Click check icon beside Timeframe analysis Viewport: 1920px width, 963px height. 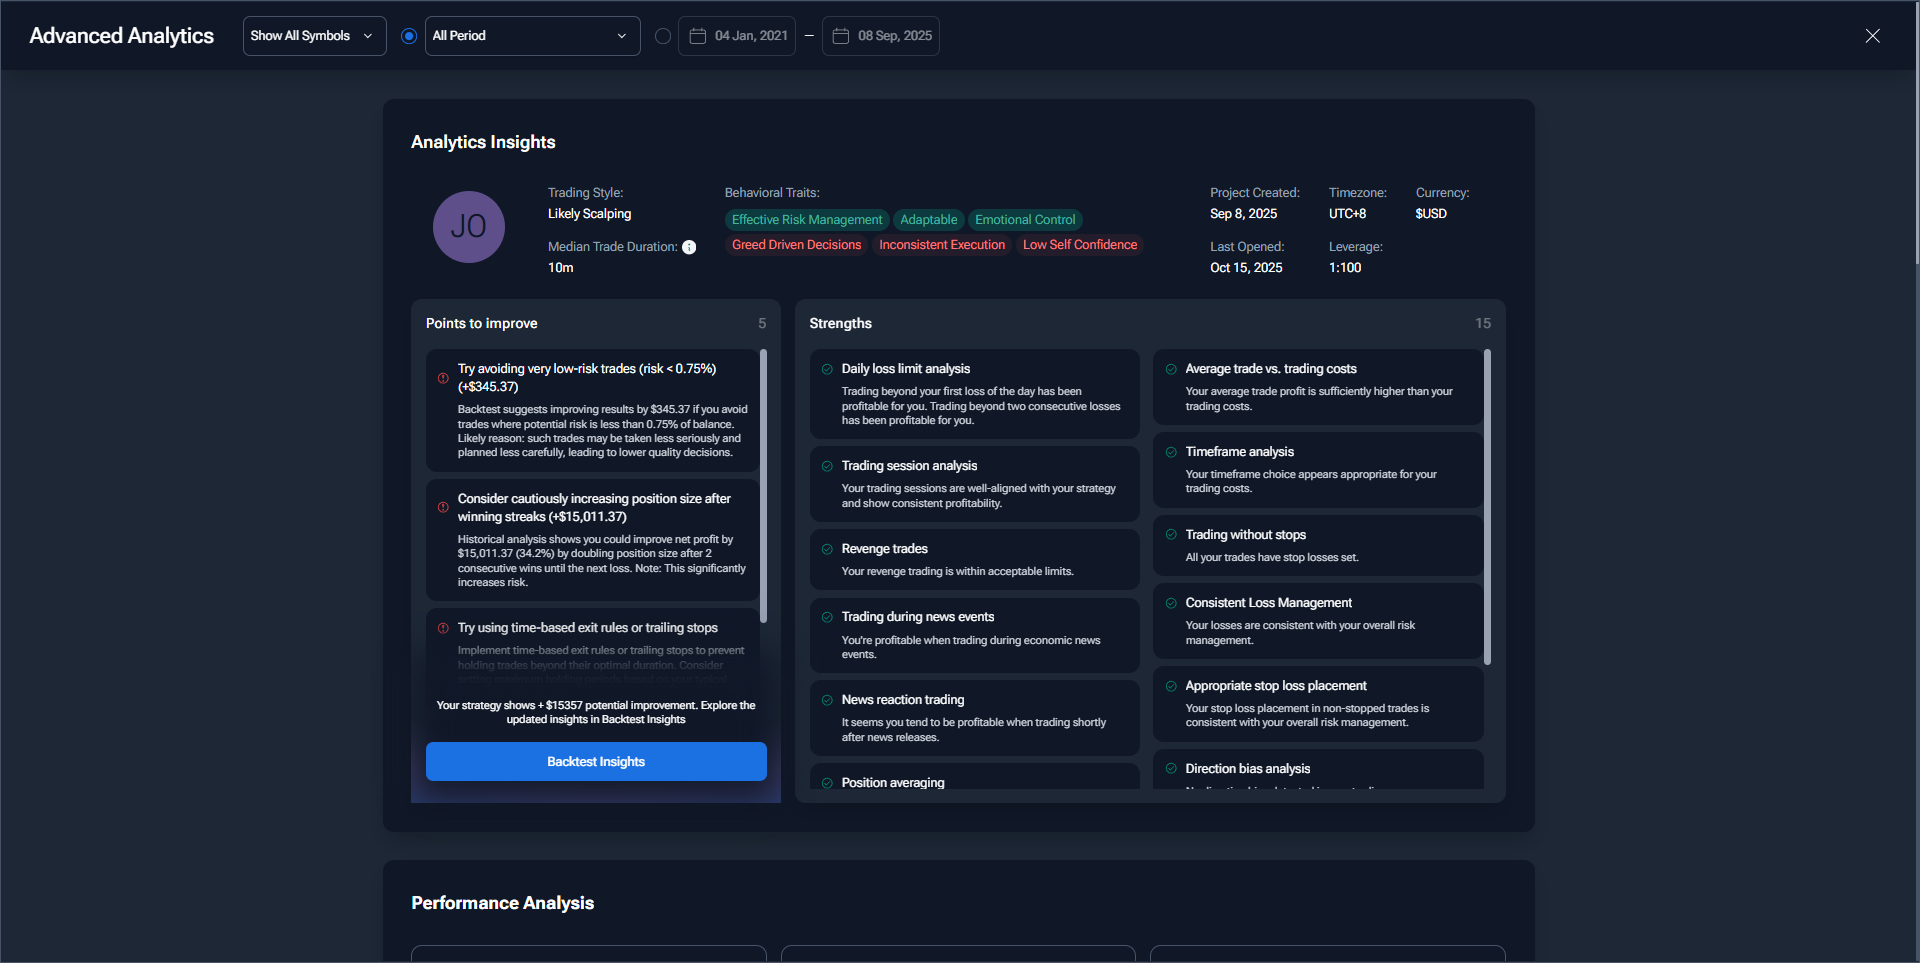(x=1171, y=452)
